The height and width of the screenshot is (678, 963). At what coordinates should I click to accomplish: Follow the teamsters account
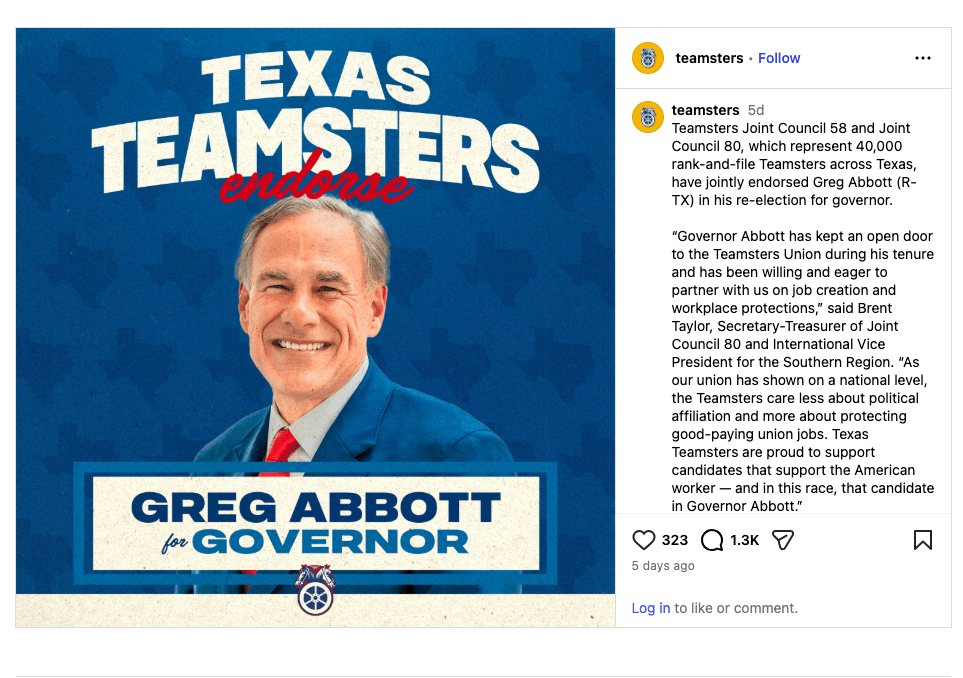click(x=779, y=58)
